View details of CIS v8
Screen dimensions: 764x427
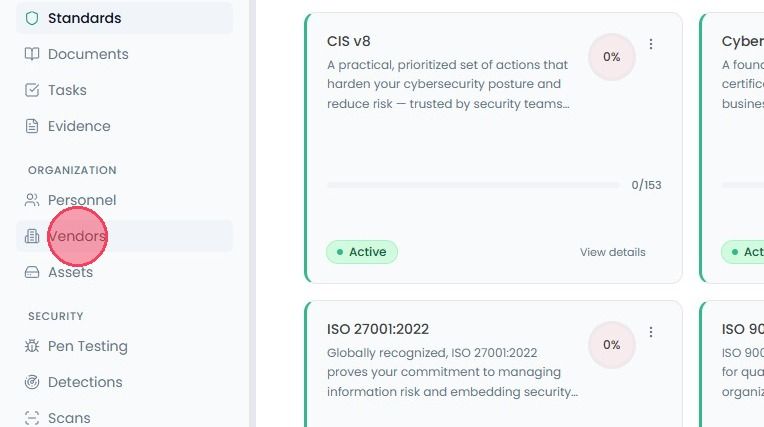coord(612,252)
